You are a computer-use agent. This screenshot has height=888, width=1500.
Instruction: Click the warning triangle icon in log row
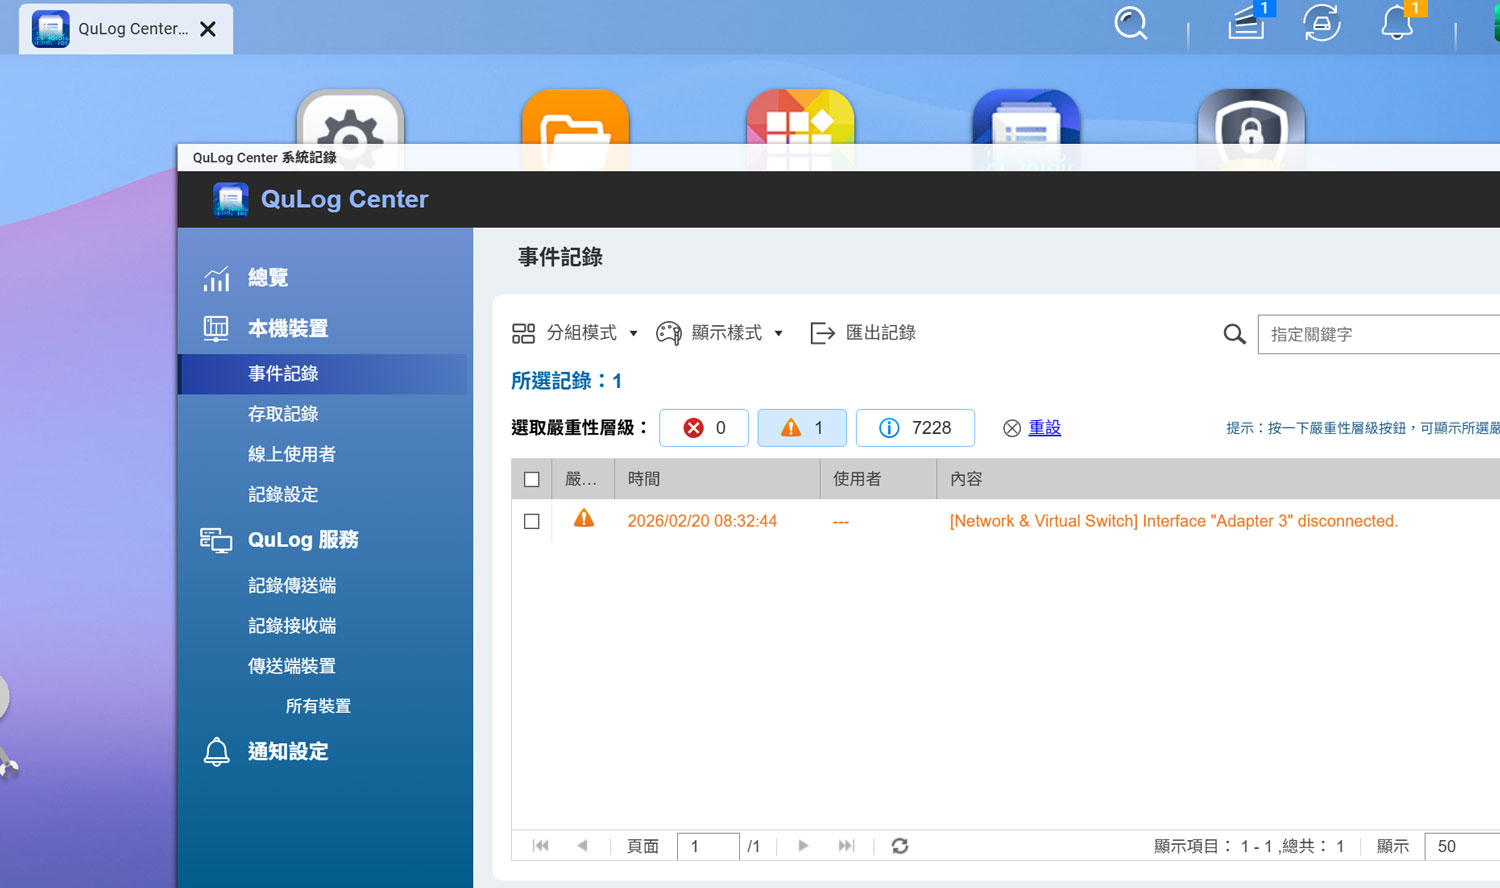pos(584,519)
